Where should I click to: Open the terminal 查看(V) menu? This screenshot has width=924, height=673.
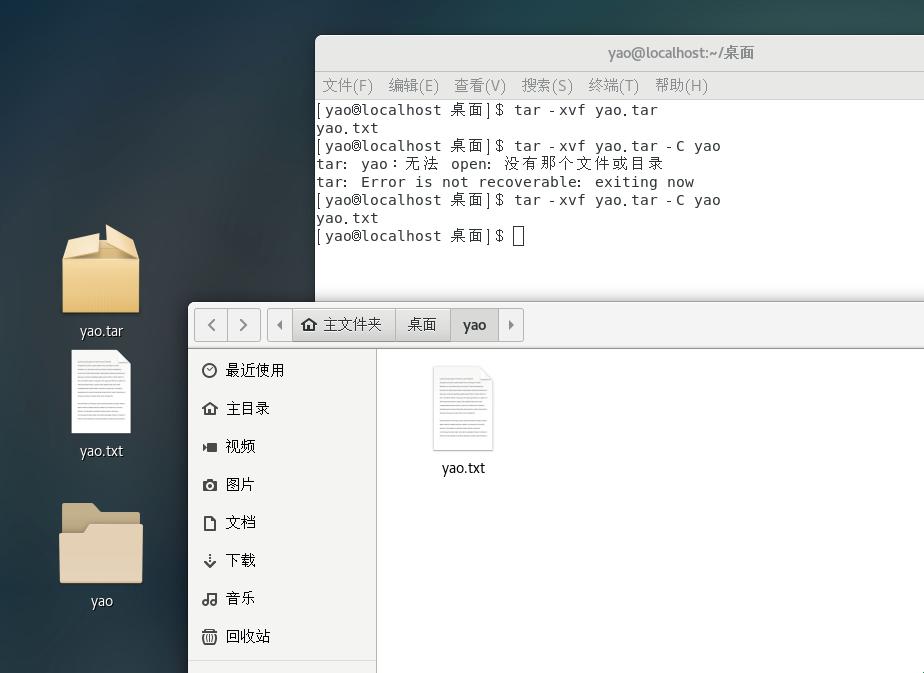coord(480,85)
